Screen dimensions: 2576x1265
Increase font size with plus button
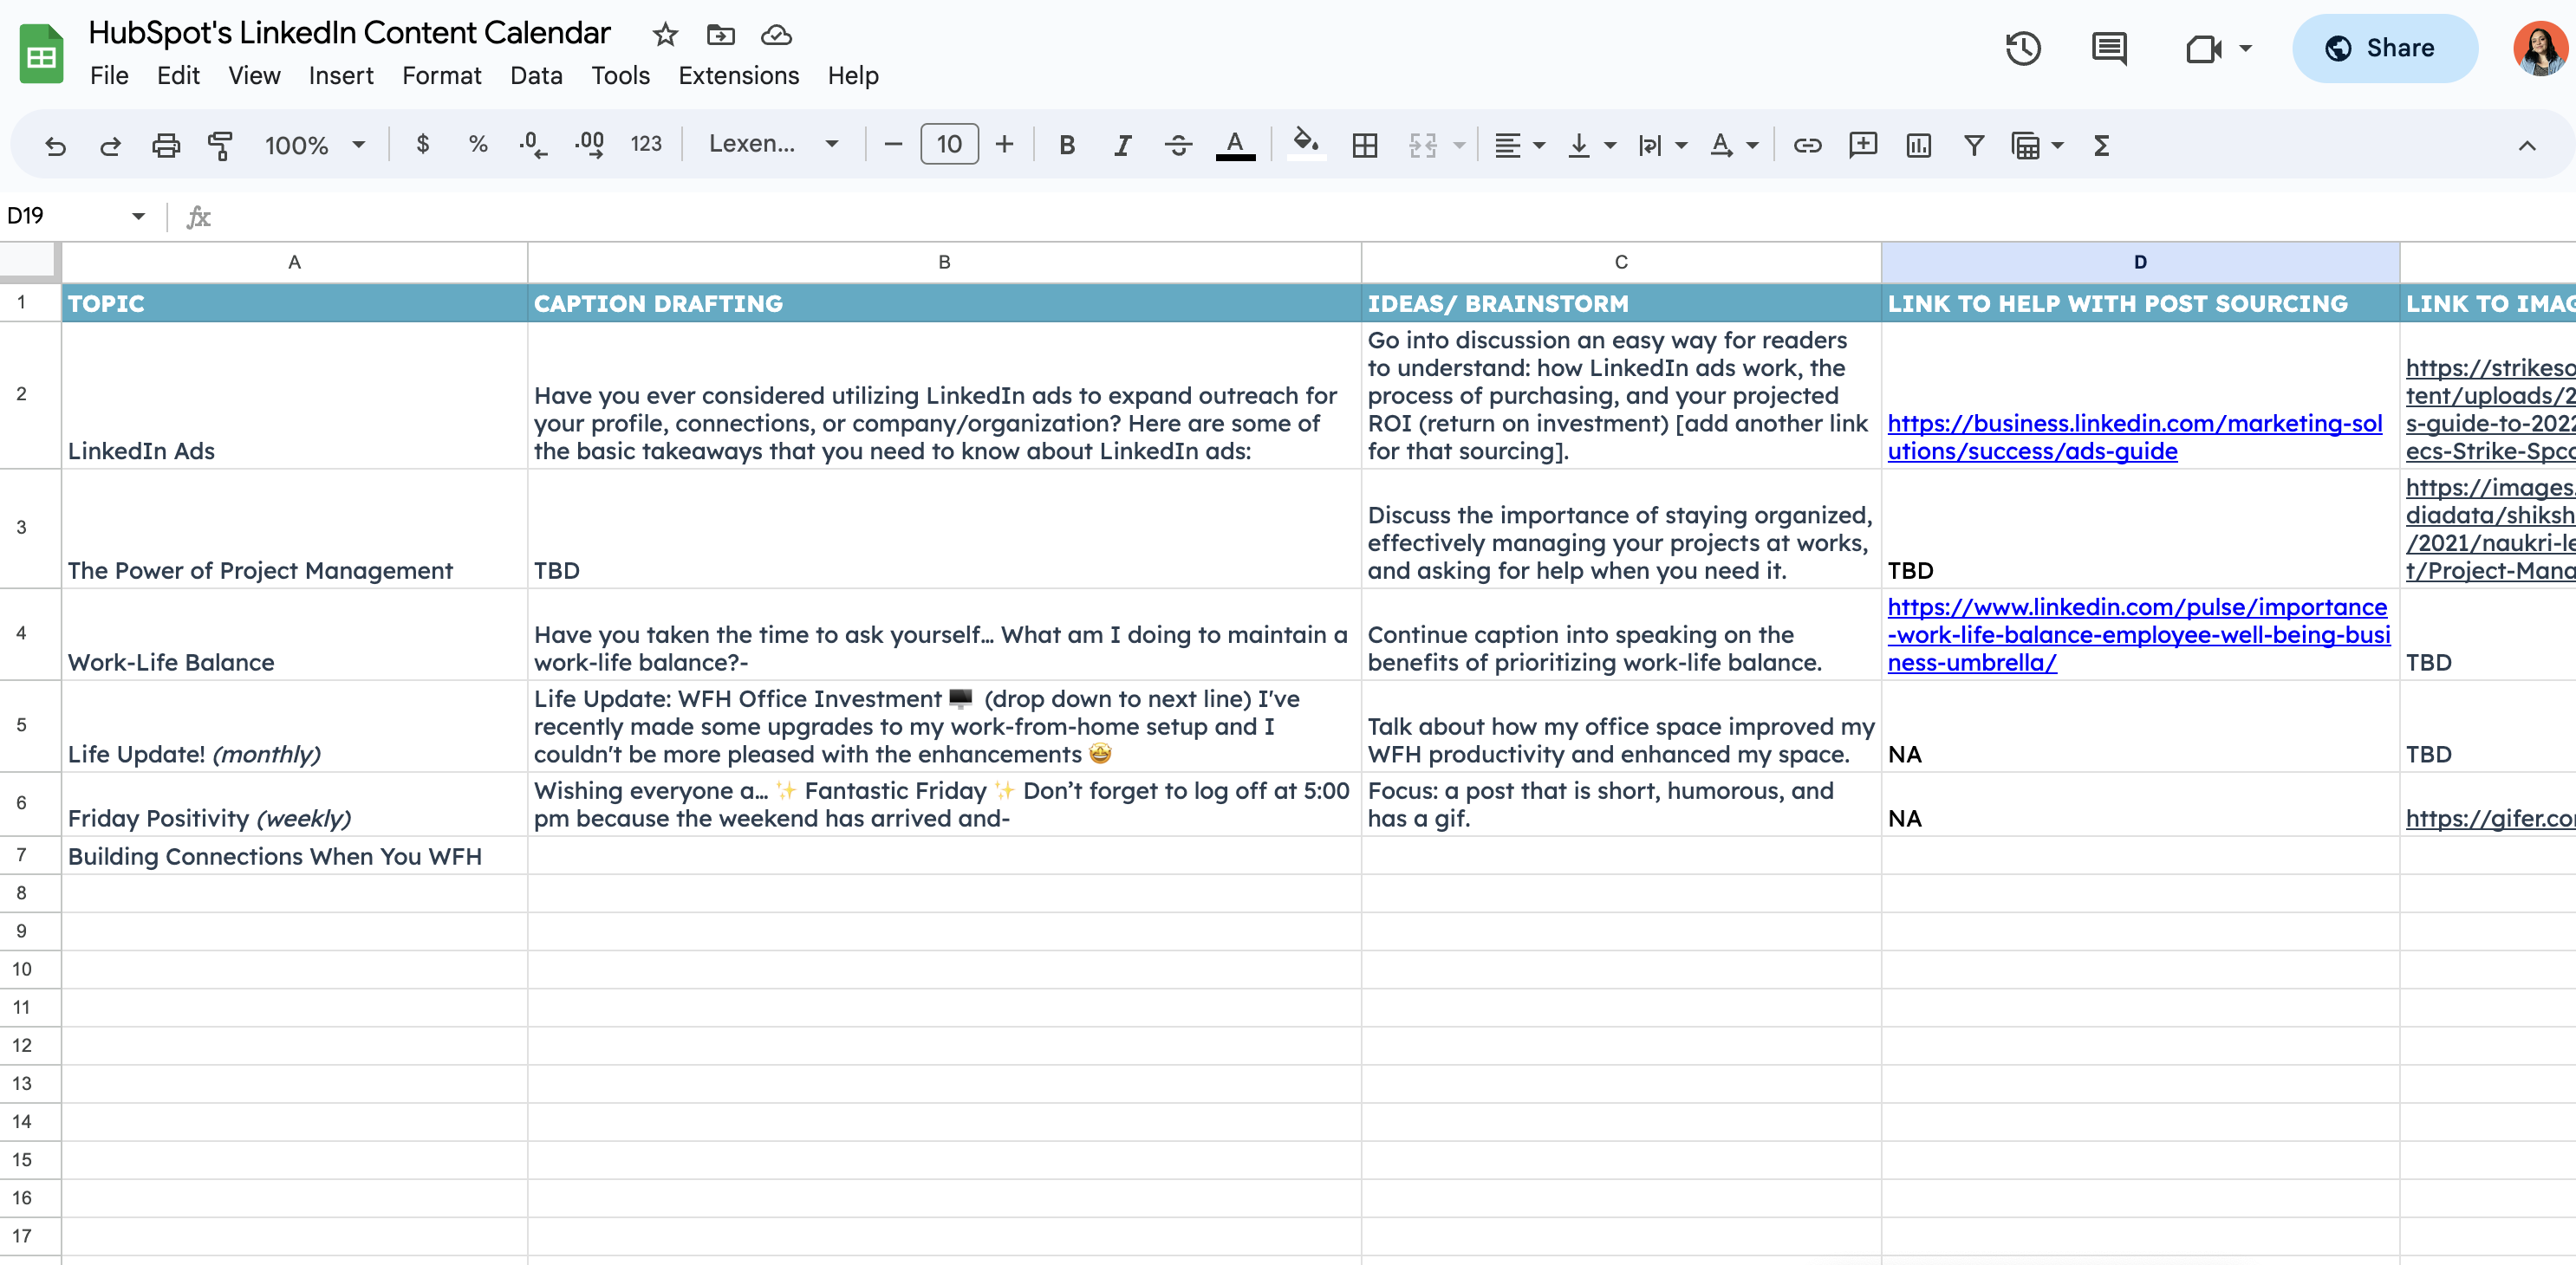(x=1004, y=145)
